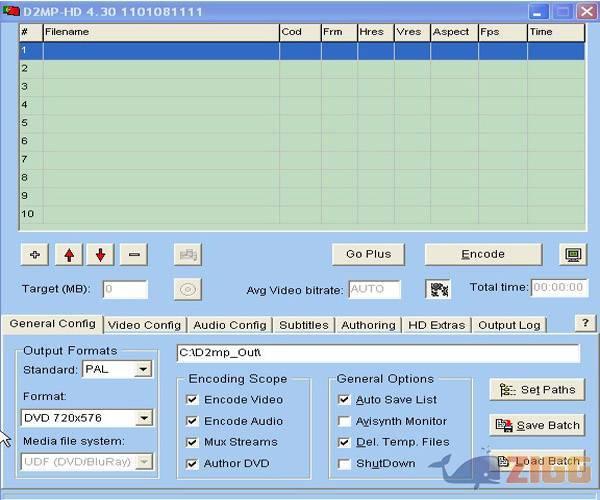Click the Go Plus button
The height and width of the screenshot is (500, 600).
[368, 254]
